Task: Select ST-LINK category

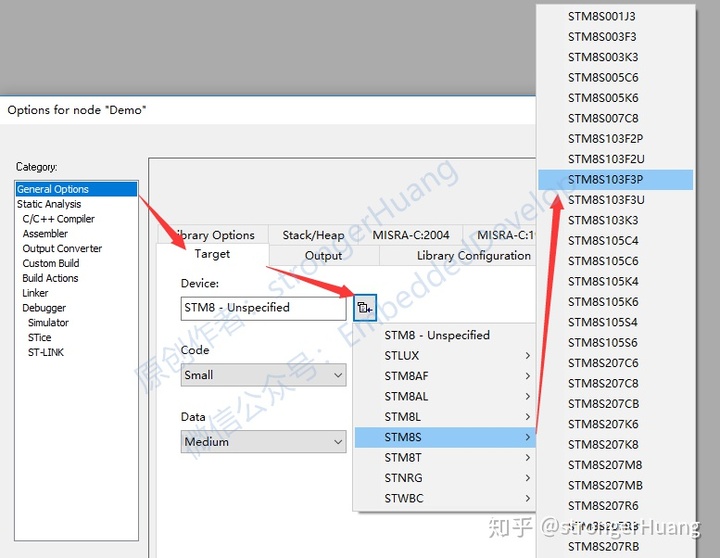Action: coord(46,352)
